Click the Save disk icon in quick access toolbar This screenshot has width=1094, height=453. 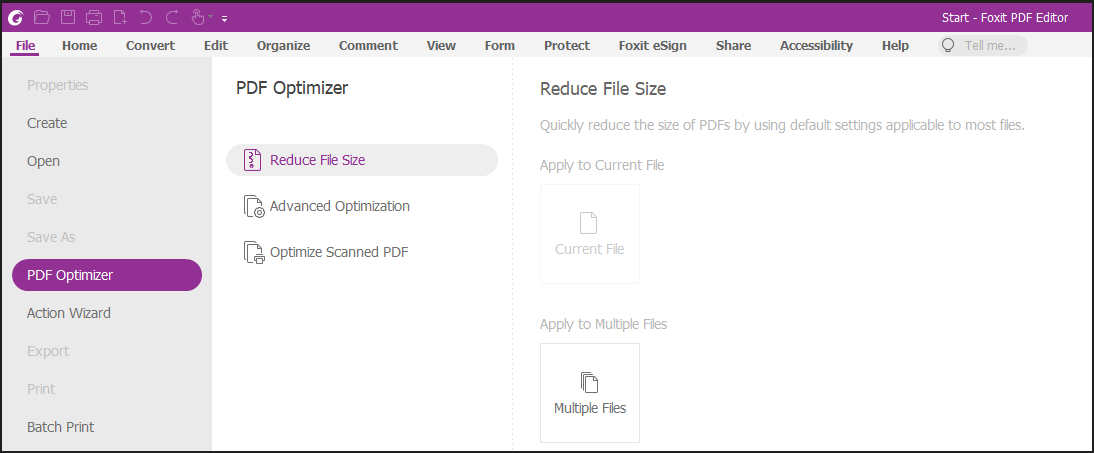click(x=68, y=17)
